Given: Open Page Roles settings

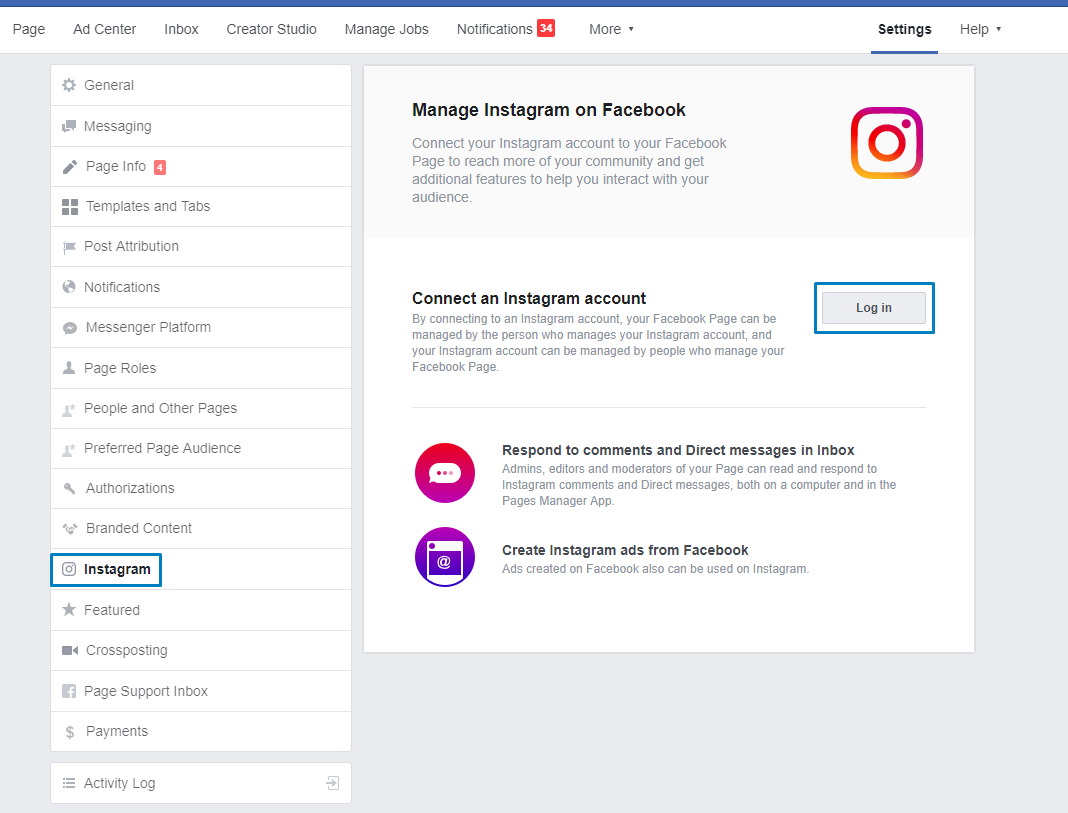Looking at the screenshot, I should (201, 368).
